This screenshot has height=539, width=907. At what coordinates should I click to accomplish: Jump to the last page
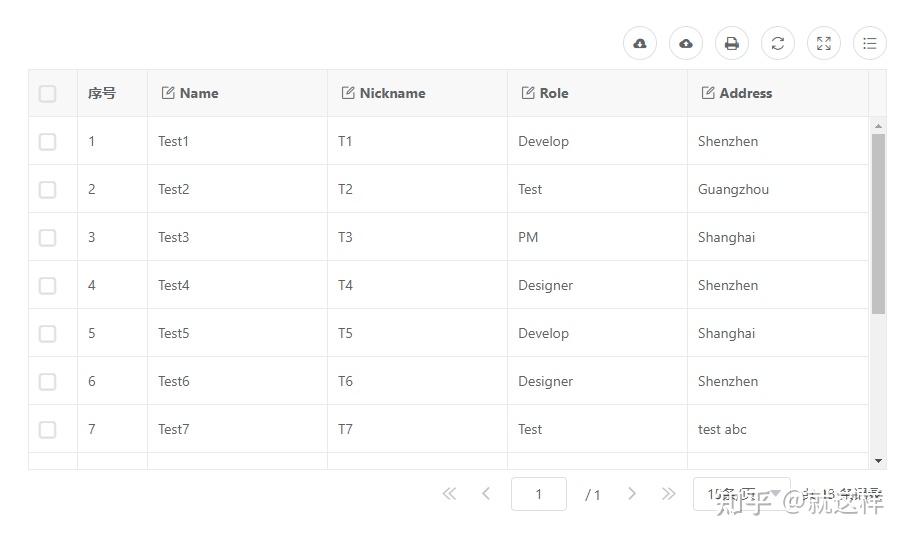(669, 494)
